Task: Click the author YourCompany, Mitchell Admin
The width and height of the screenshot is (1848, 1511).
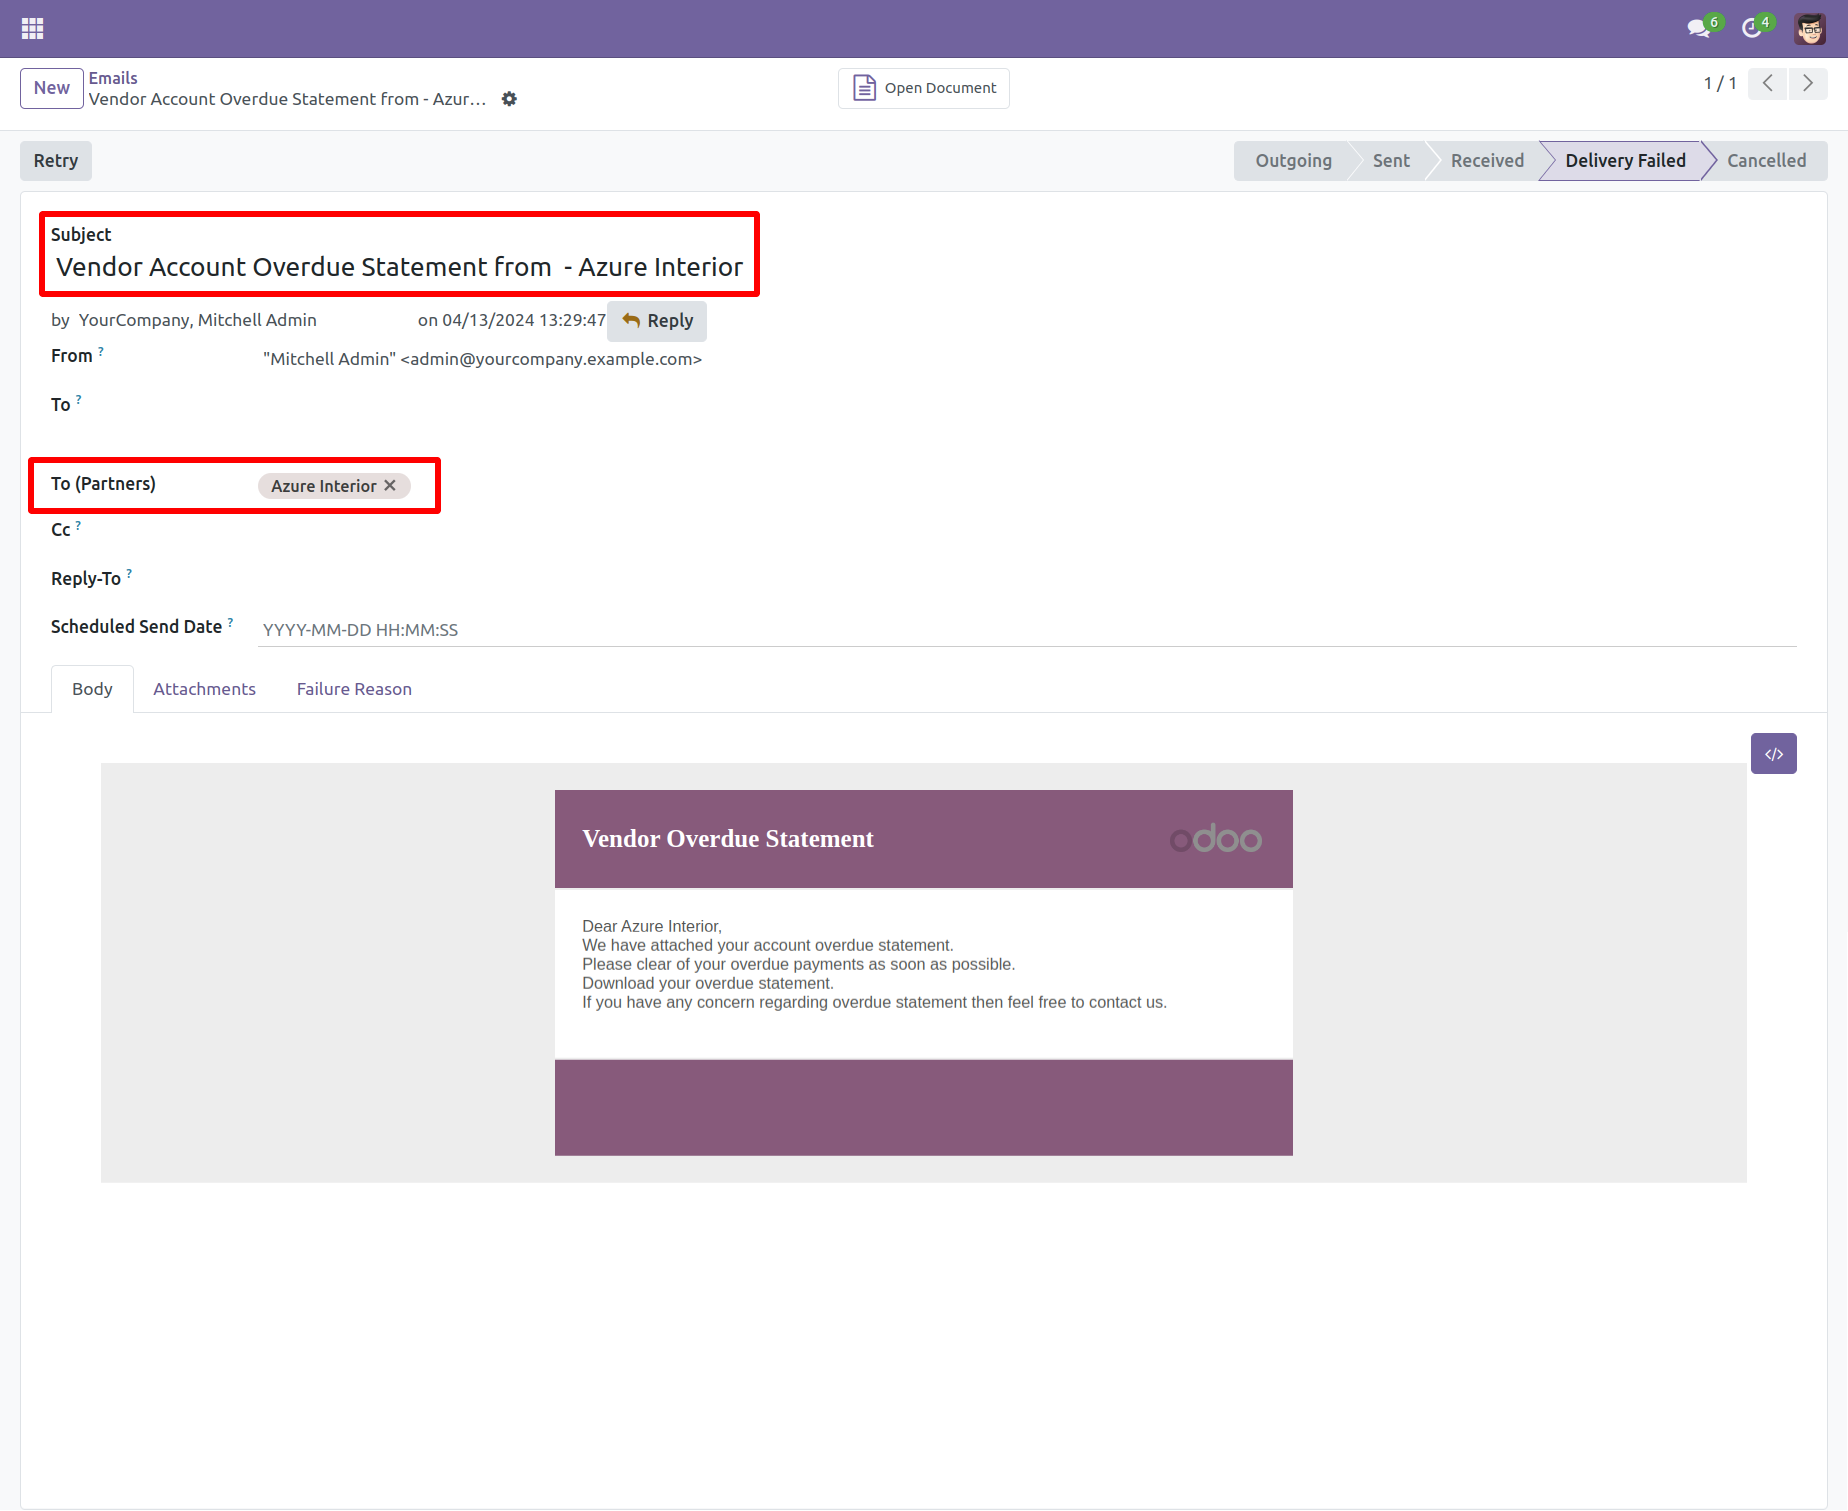Action: pyautogui.click(x=198, y=320)
